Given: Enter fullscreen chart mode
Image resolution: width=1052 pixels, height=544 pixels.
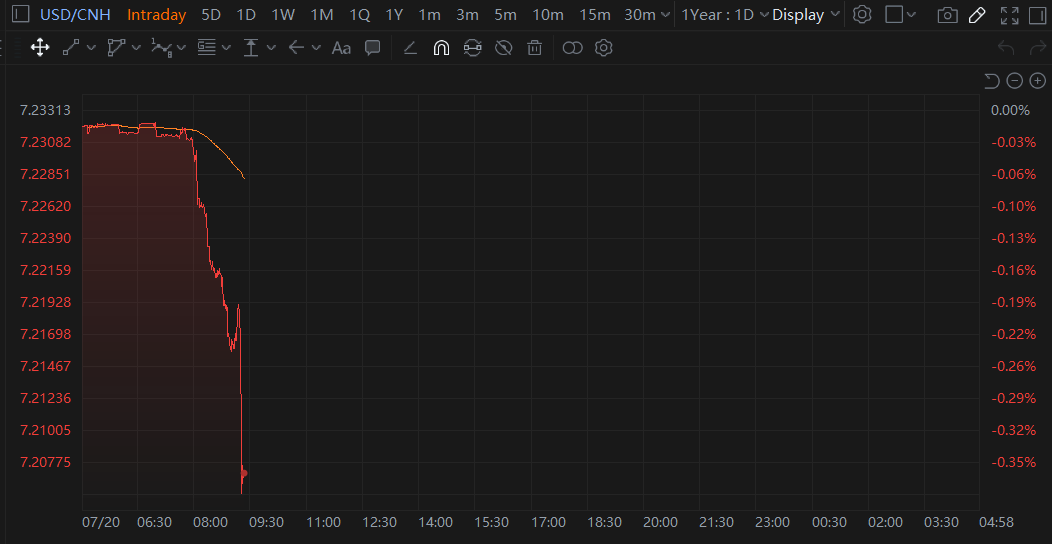Looking at the screenshot, I should (x=1010, y=15).
